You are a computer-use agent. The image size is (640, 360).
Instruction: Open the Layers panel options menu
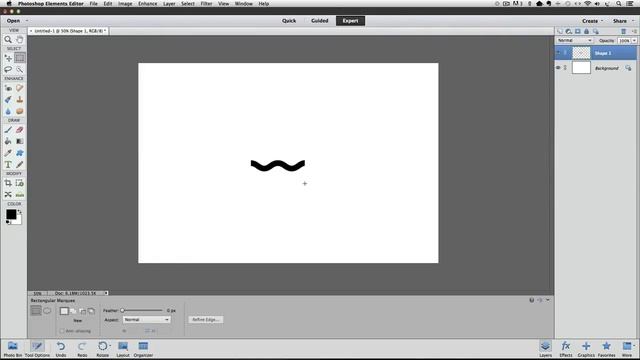(x=634, y=31)
